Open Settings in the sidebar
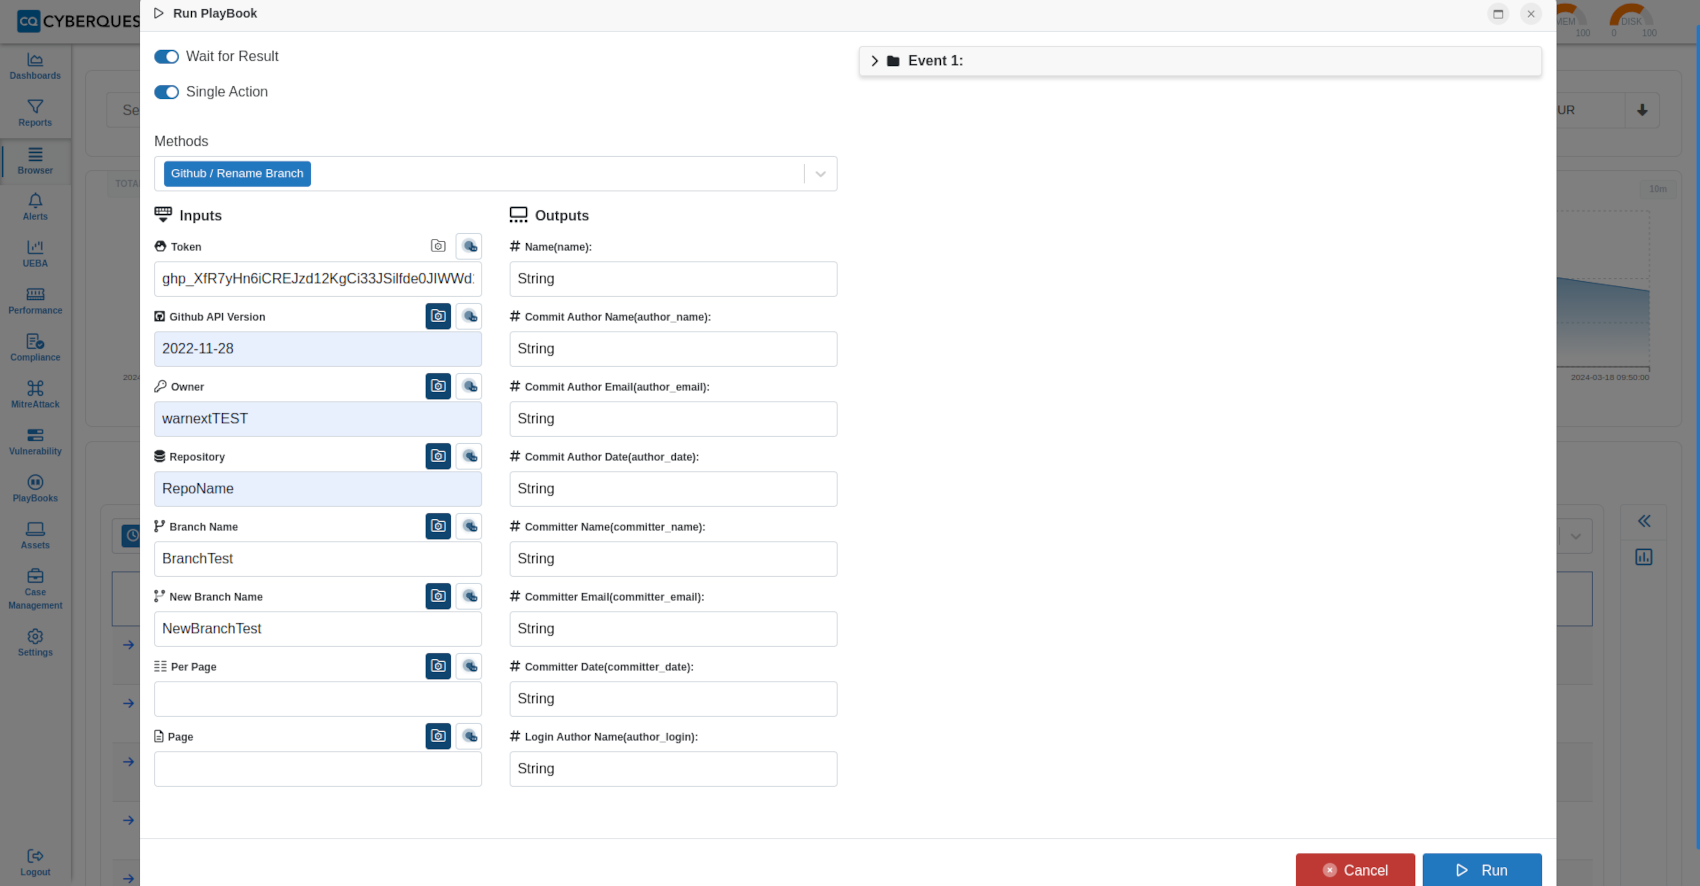Viewport: 1700px width, 886px height. pyautogui.click(x=35, y=643)
